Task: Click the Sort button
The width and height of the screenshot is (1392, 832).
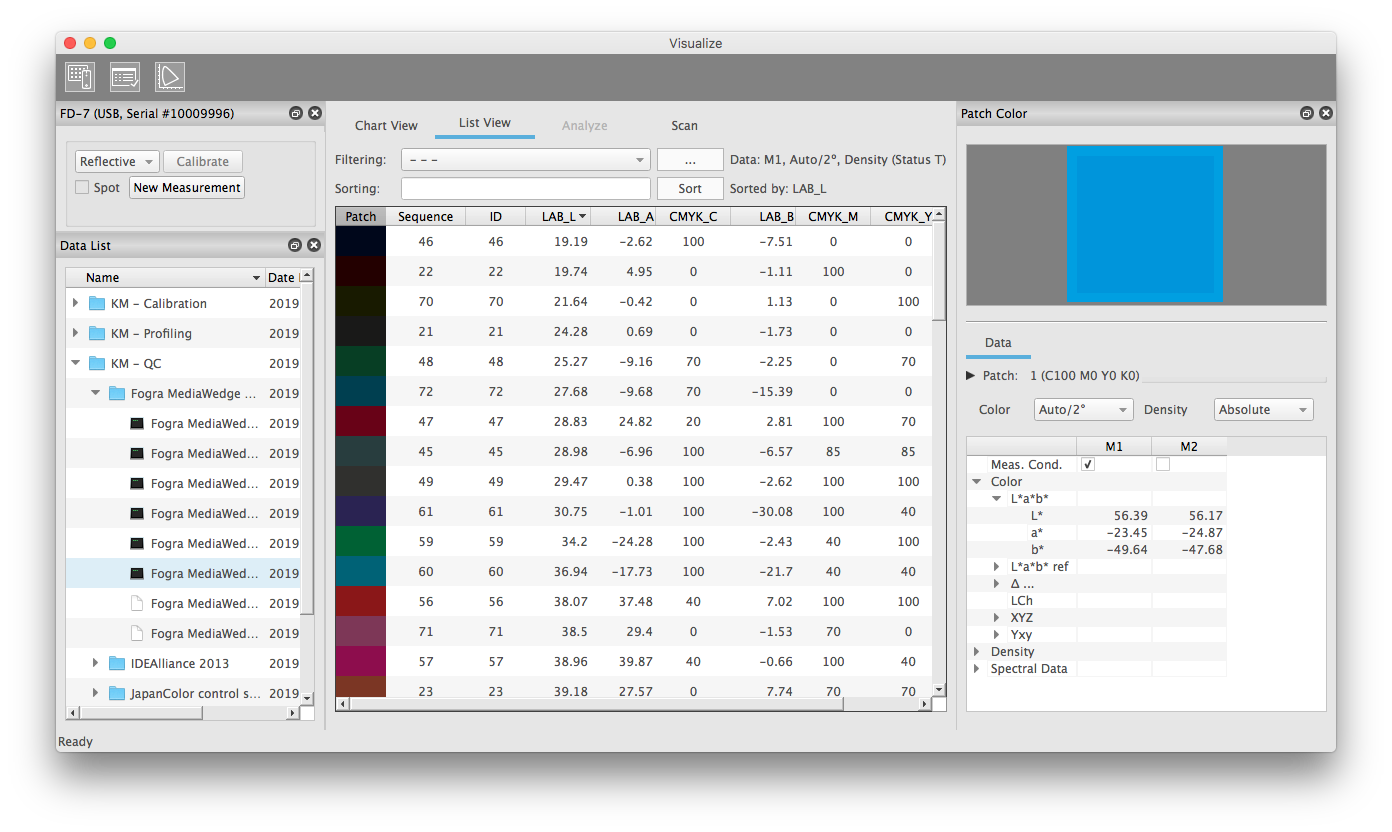Action: point(690,188)
